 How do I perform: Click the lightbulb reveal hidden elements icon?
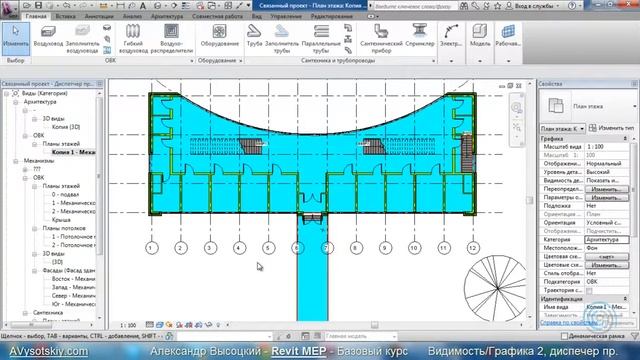(x=218, y=325)
